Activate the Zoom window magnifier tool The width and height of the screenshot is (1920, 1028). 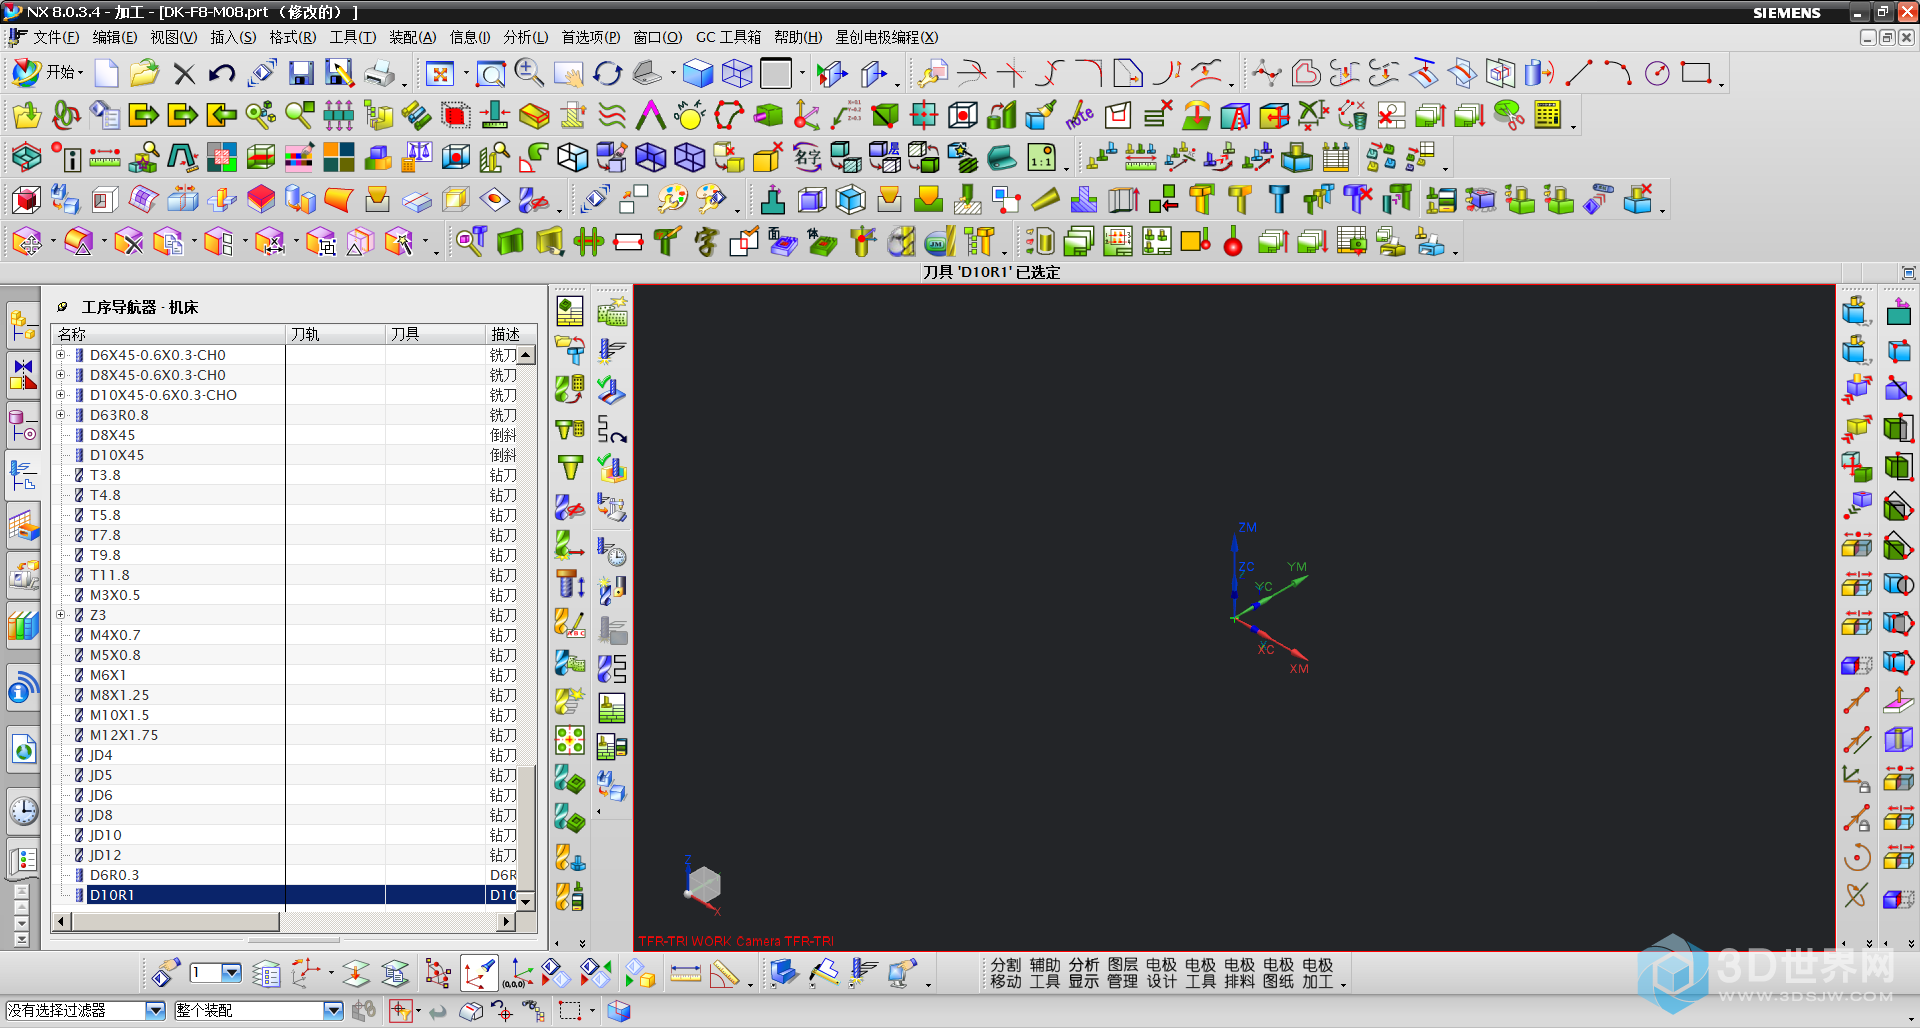[x=491, y=73]
